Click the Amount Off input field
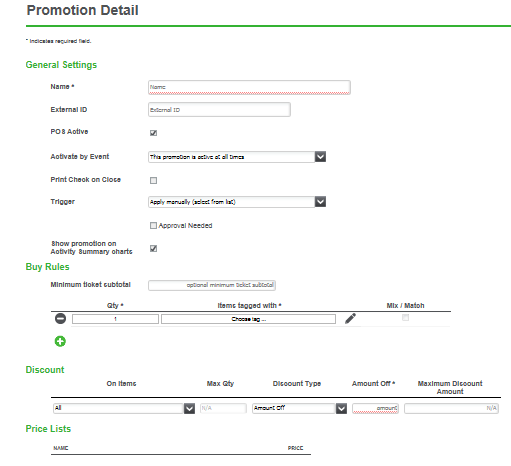 point(375,408)
